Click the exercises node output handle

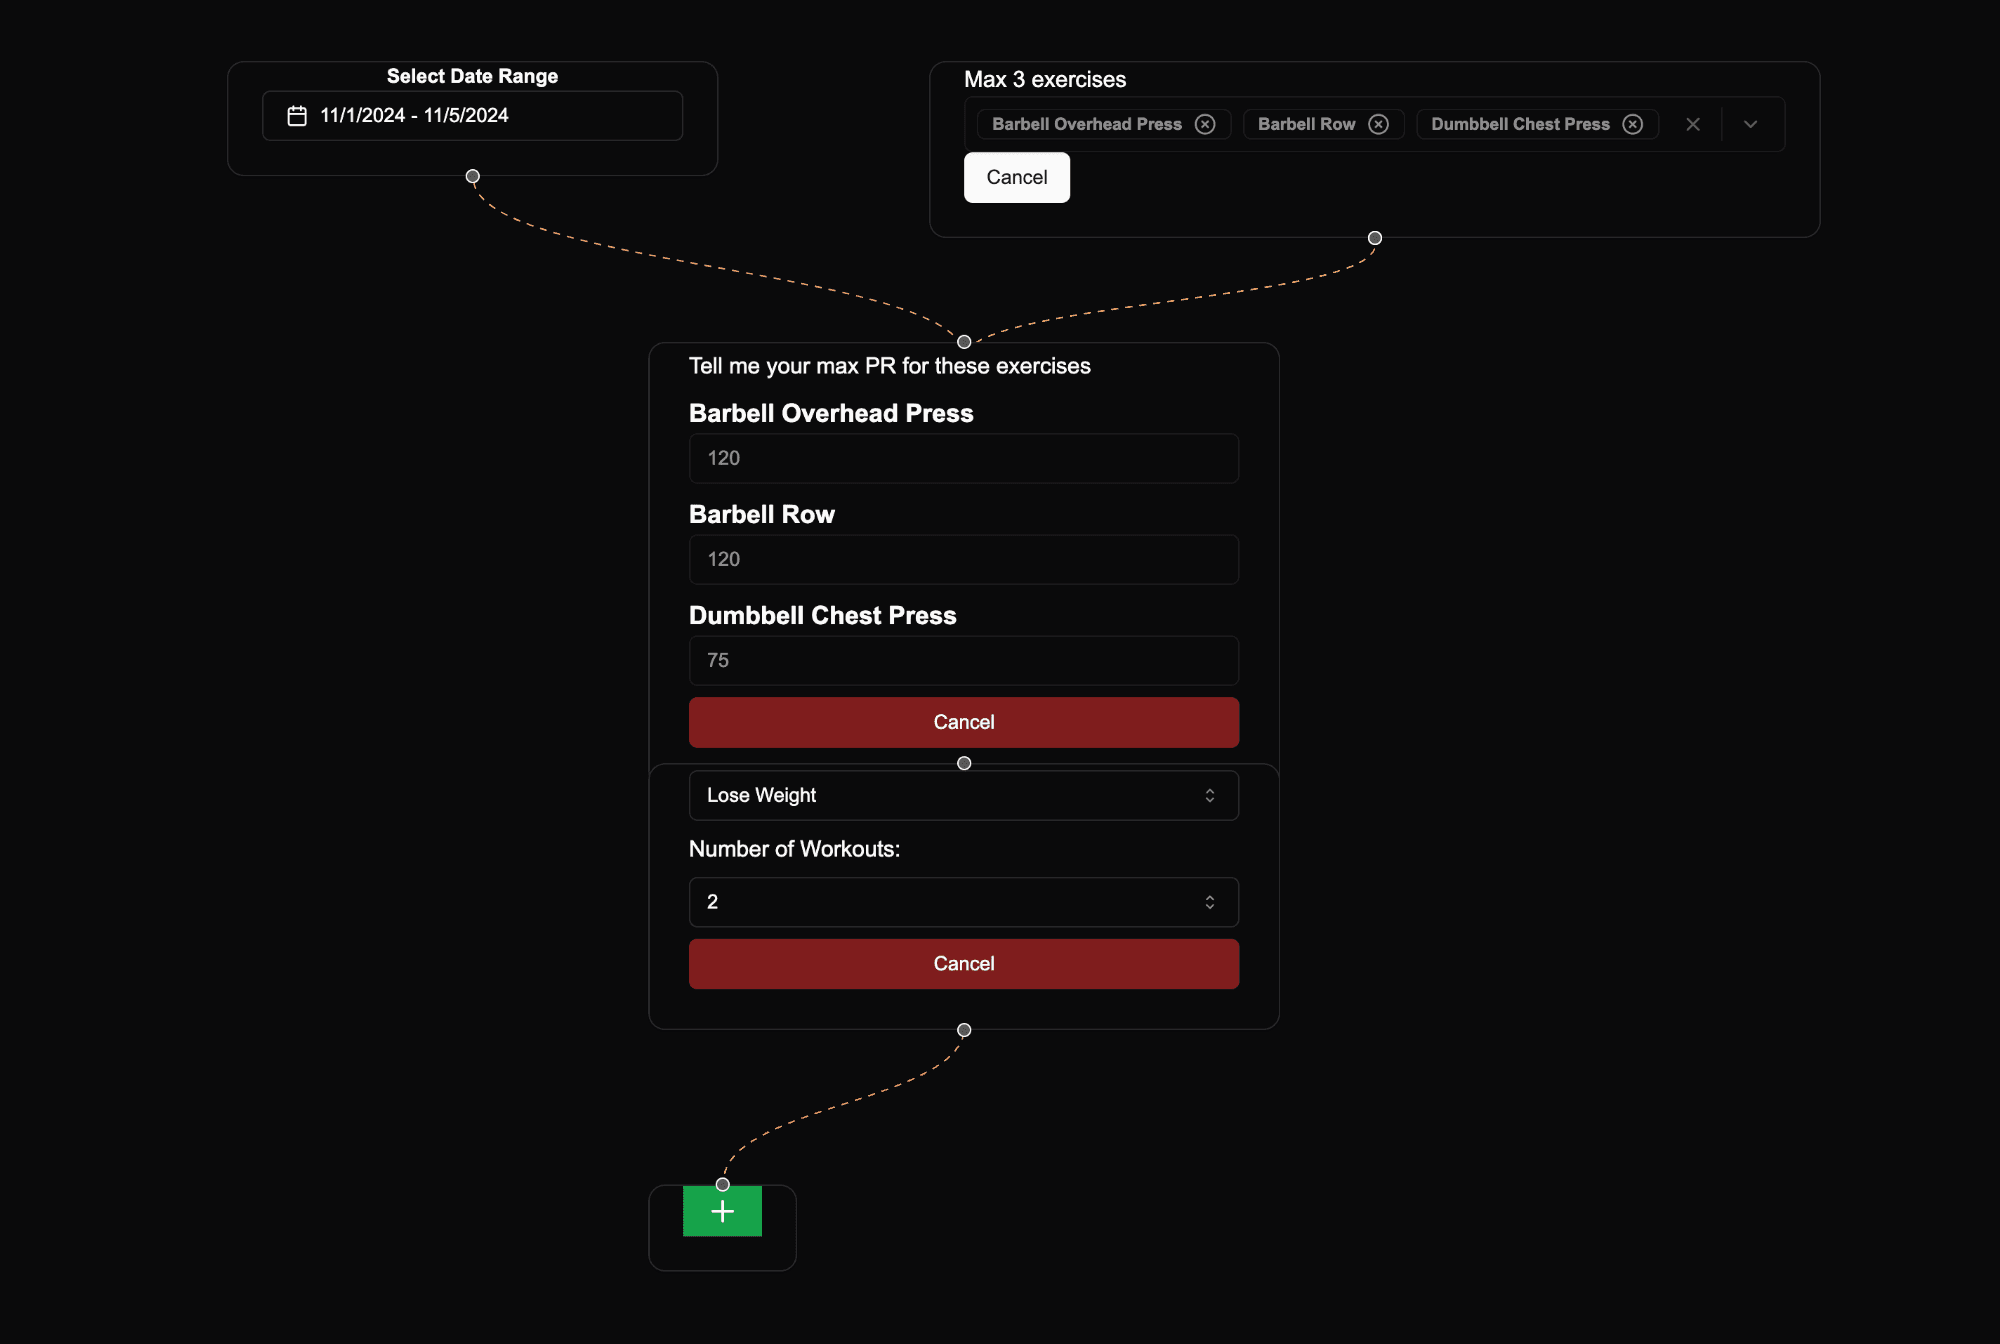[x=1375, y=238]
